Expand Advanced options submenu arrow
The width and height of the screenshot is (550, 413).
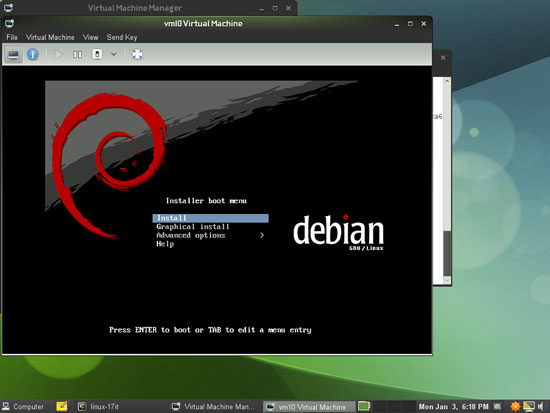click(x=262, y=235)
